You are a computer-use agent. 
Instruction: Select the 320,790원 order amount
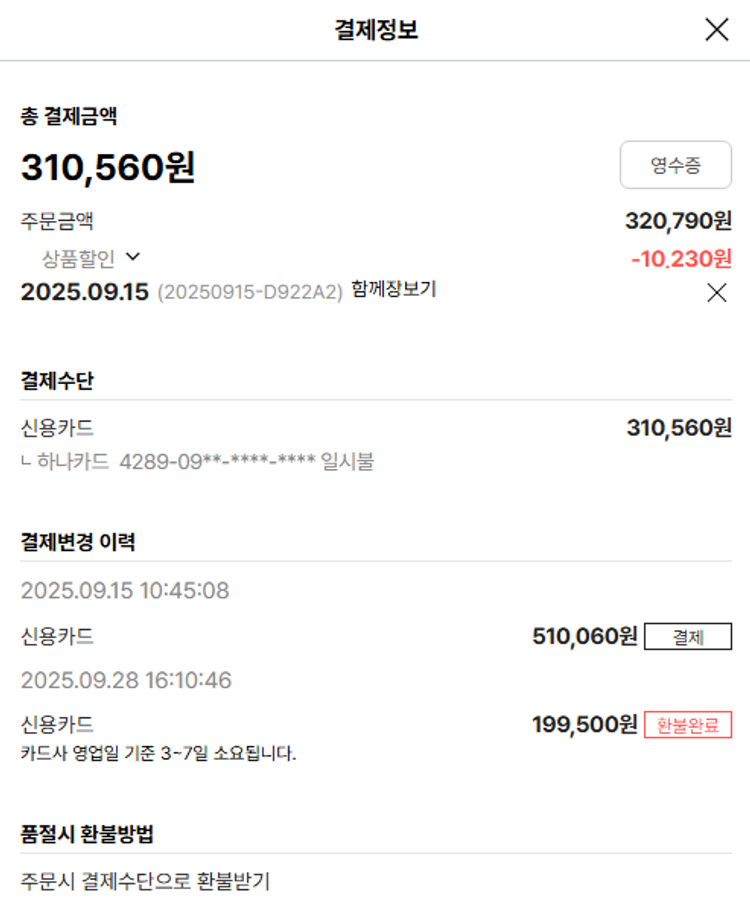click(x=678, y=221)
